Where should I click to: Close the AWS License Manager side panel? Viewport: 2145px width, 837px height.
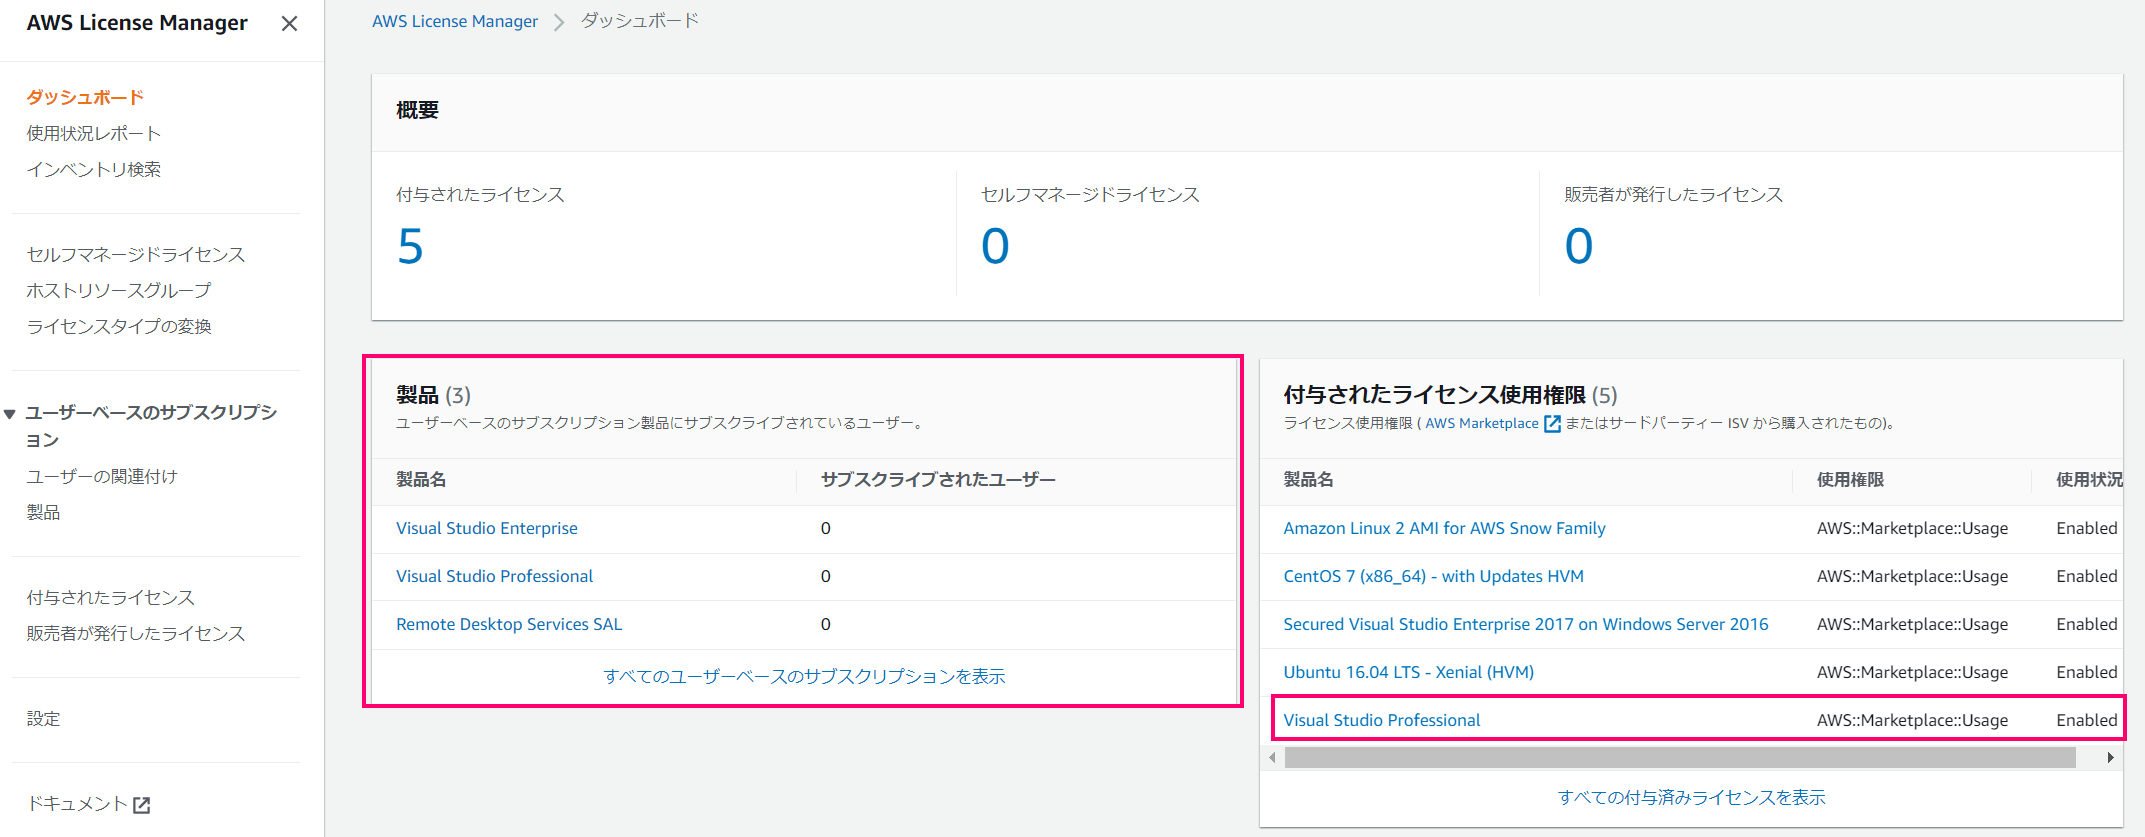(x=289, y=23)
